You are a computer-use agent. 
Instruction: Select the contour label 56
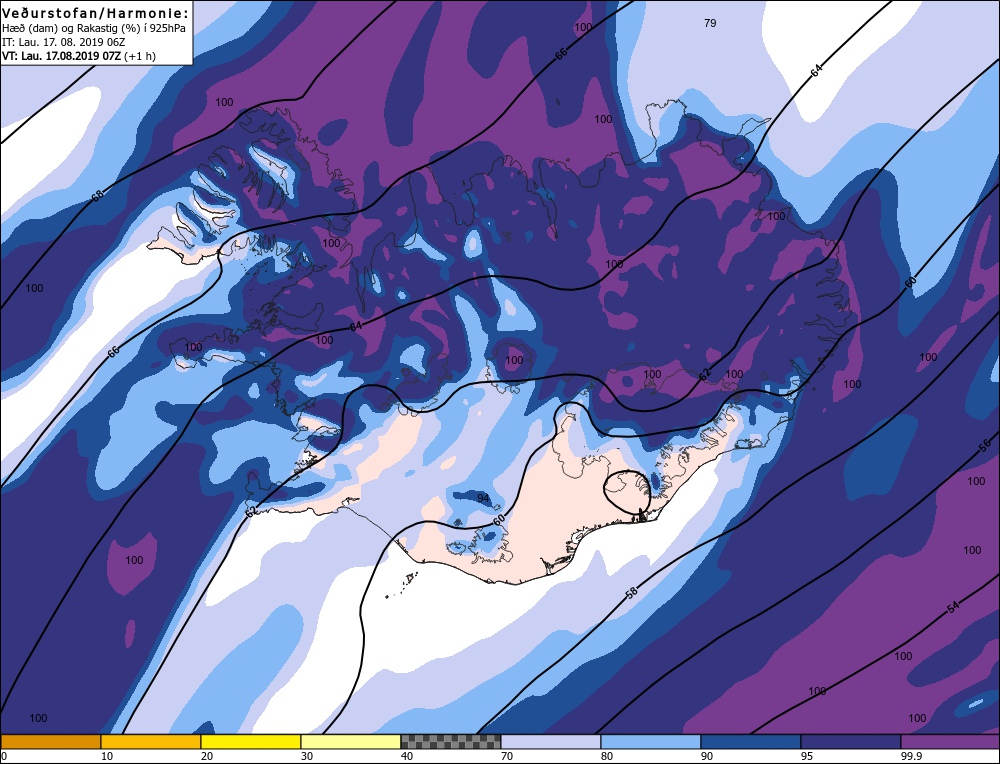coord(985,444)
